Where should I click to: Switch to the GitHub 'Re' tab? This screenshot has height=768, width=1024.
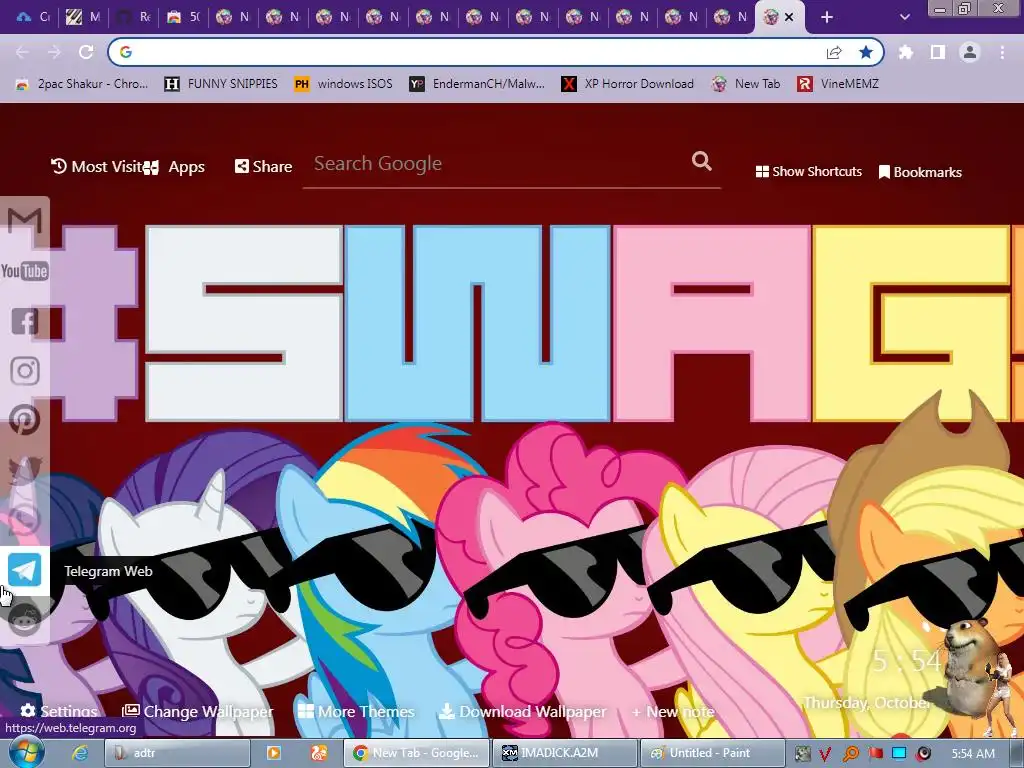coord(134,18)
